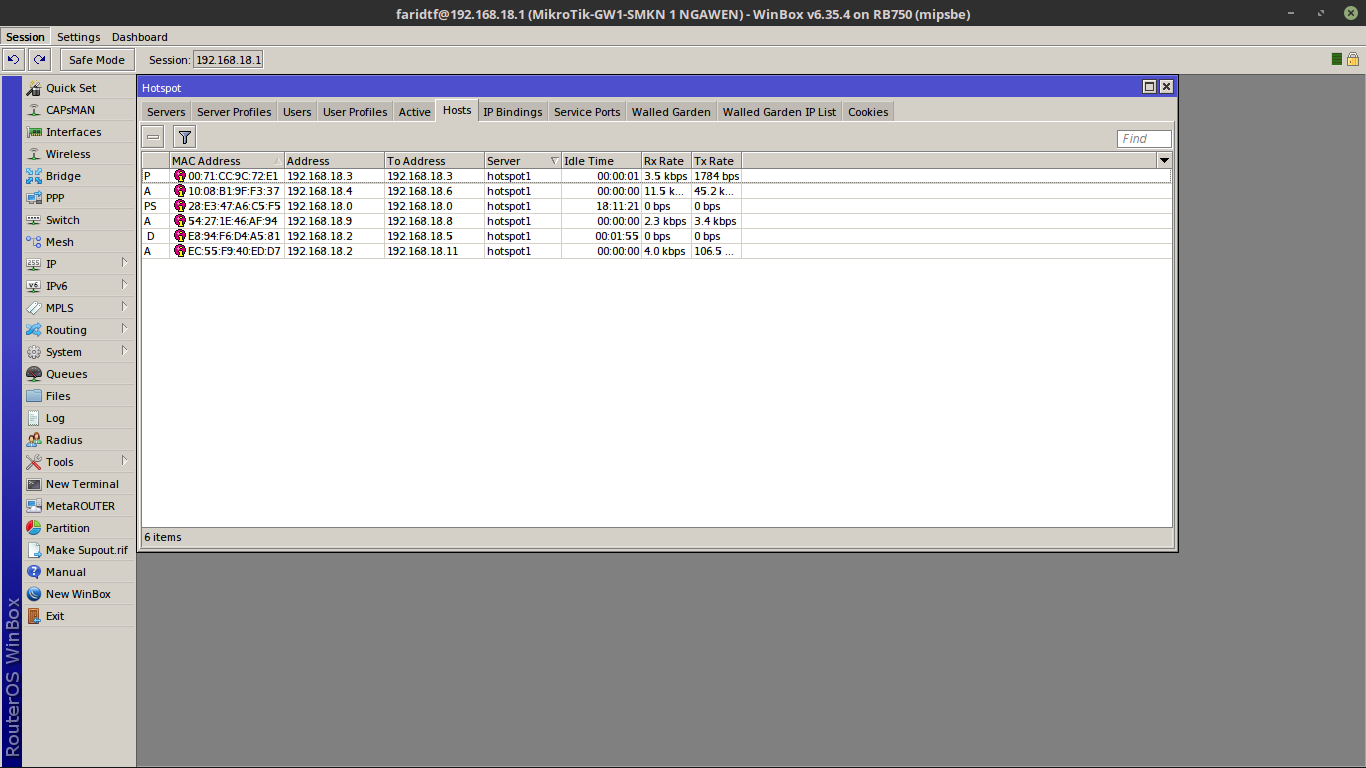Click host icon for 10:08:B1:9F:F3:37
1366x768 pixels.
(180, 191)
